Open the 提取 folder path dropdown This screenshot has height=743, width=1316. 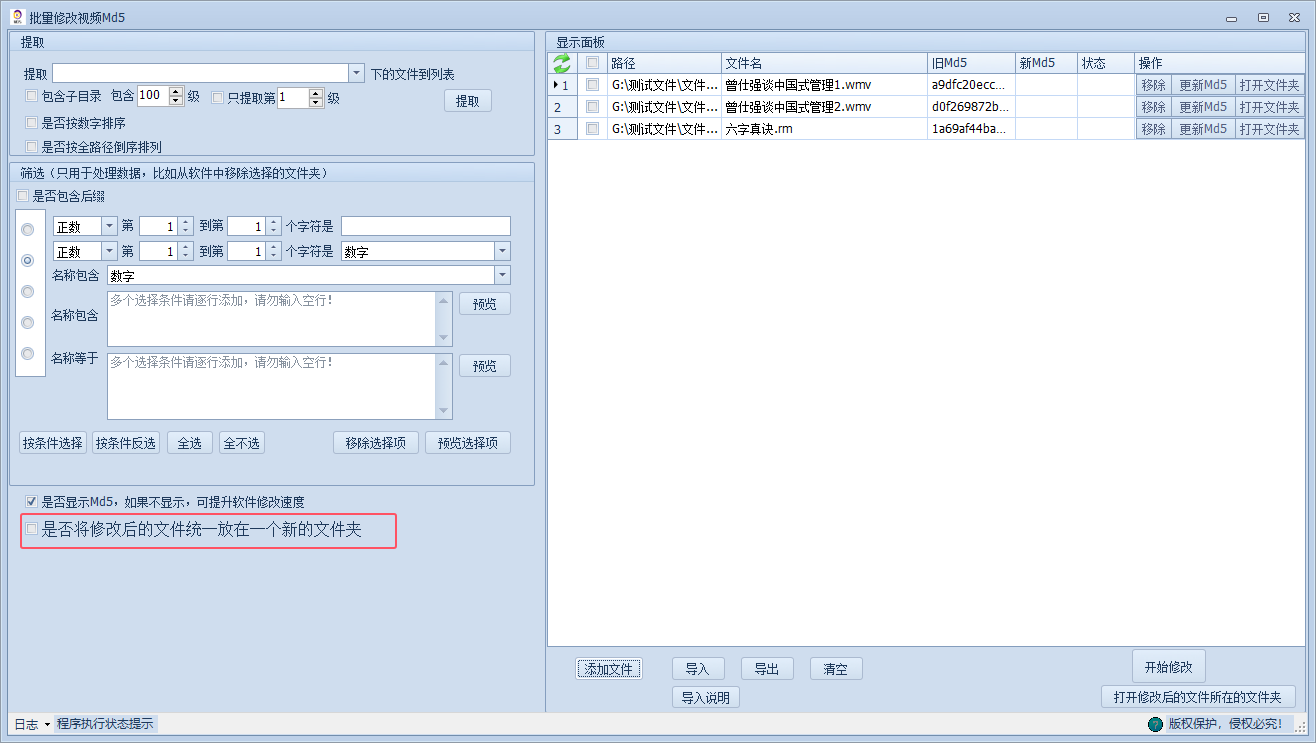coord(357,73)
